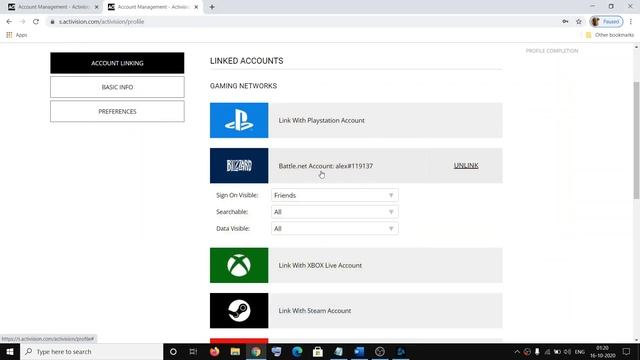Click the Blizzard logo tile
Viewport: 640px width, 360px height.
239,166
